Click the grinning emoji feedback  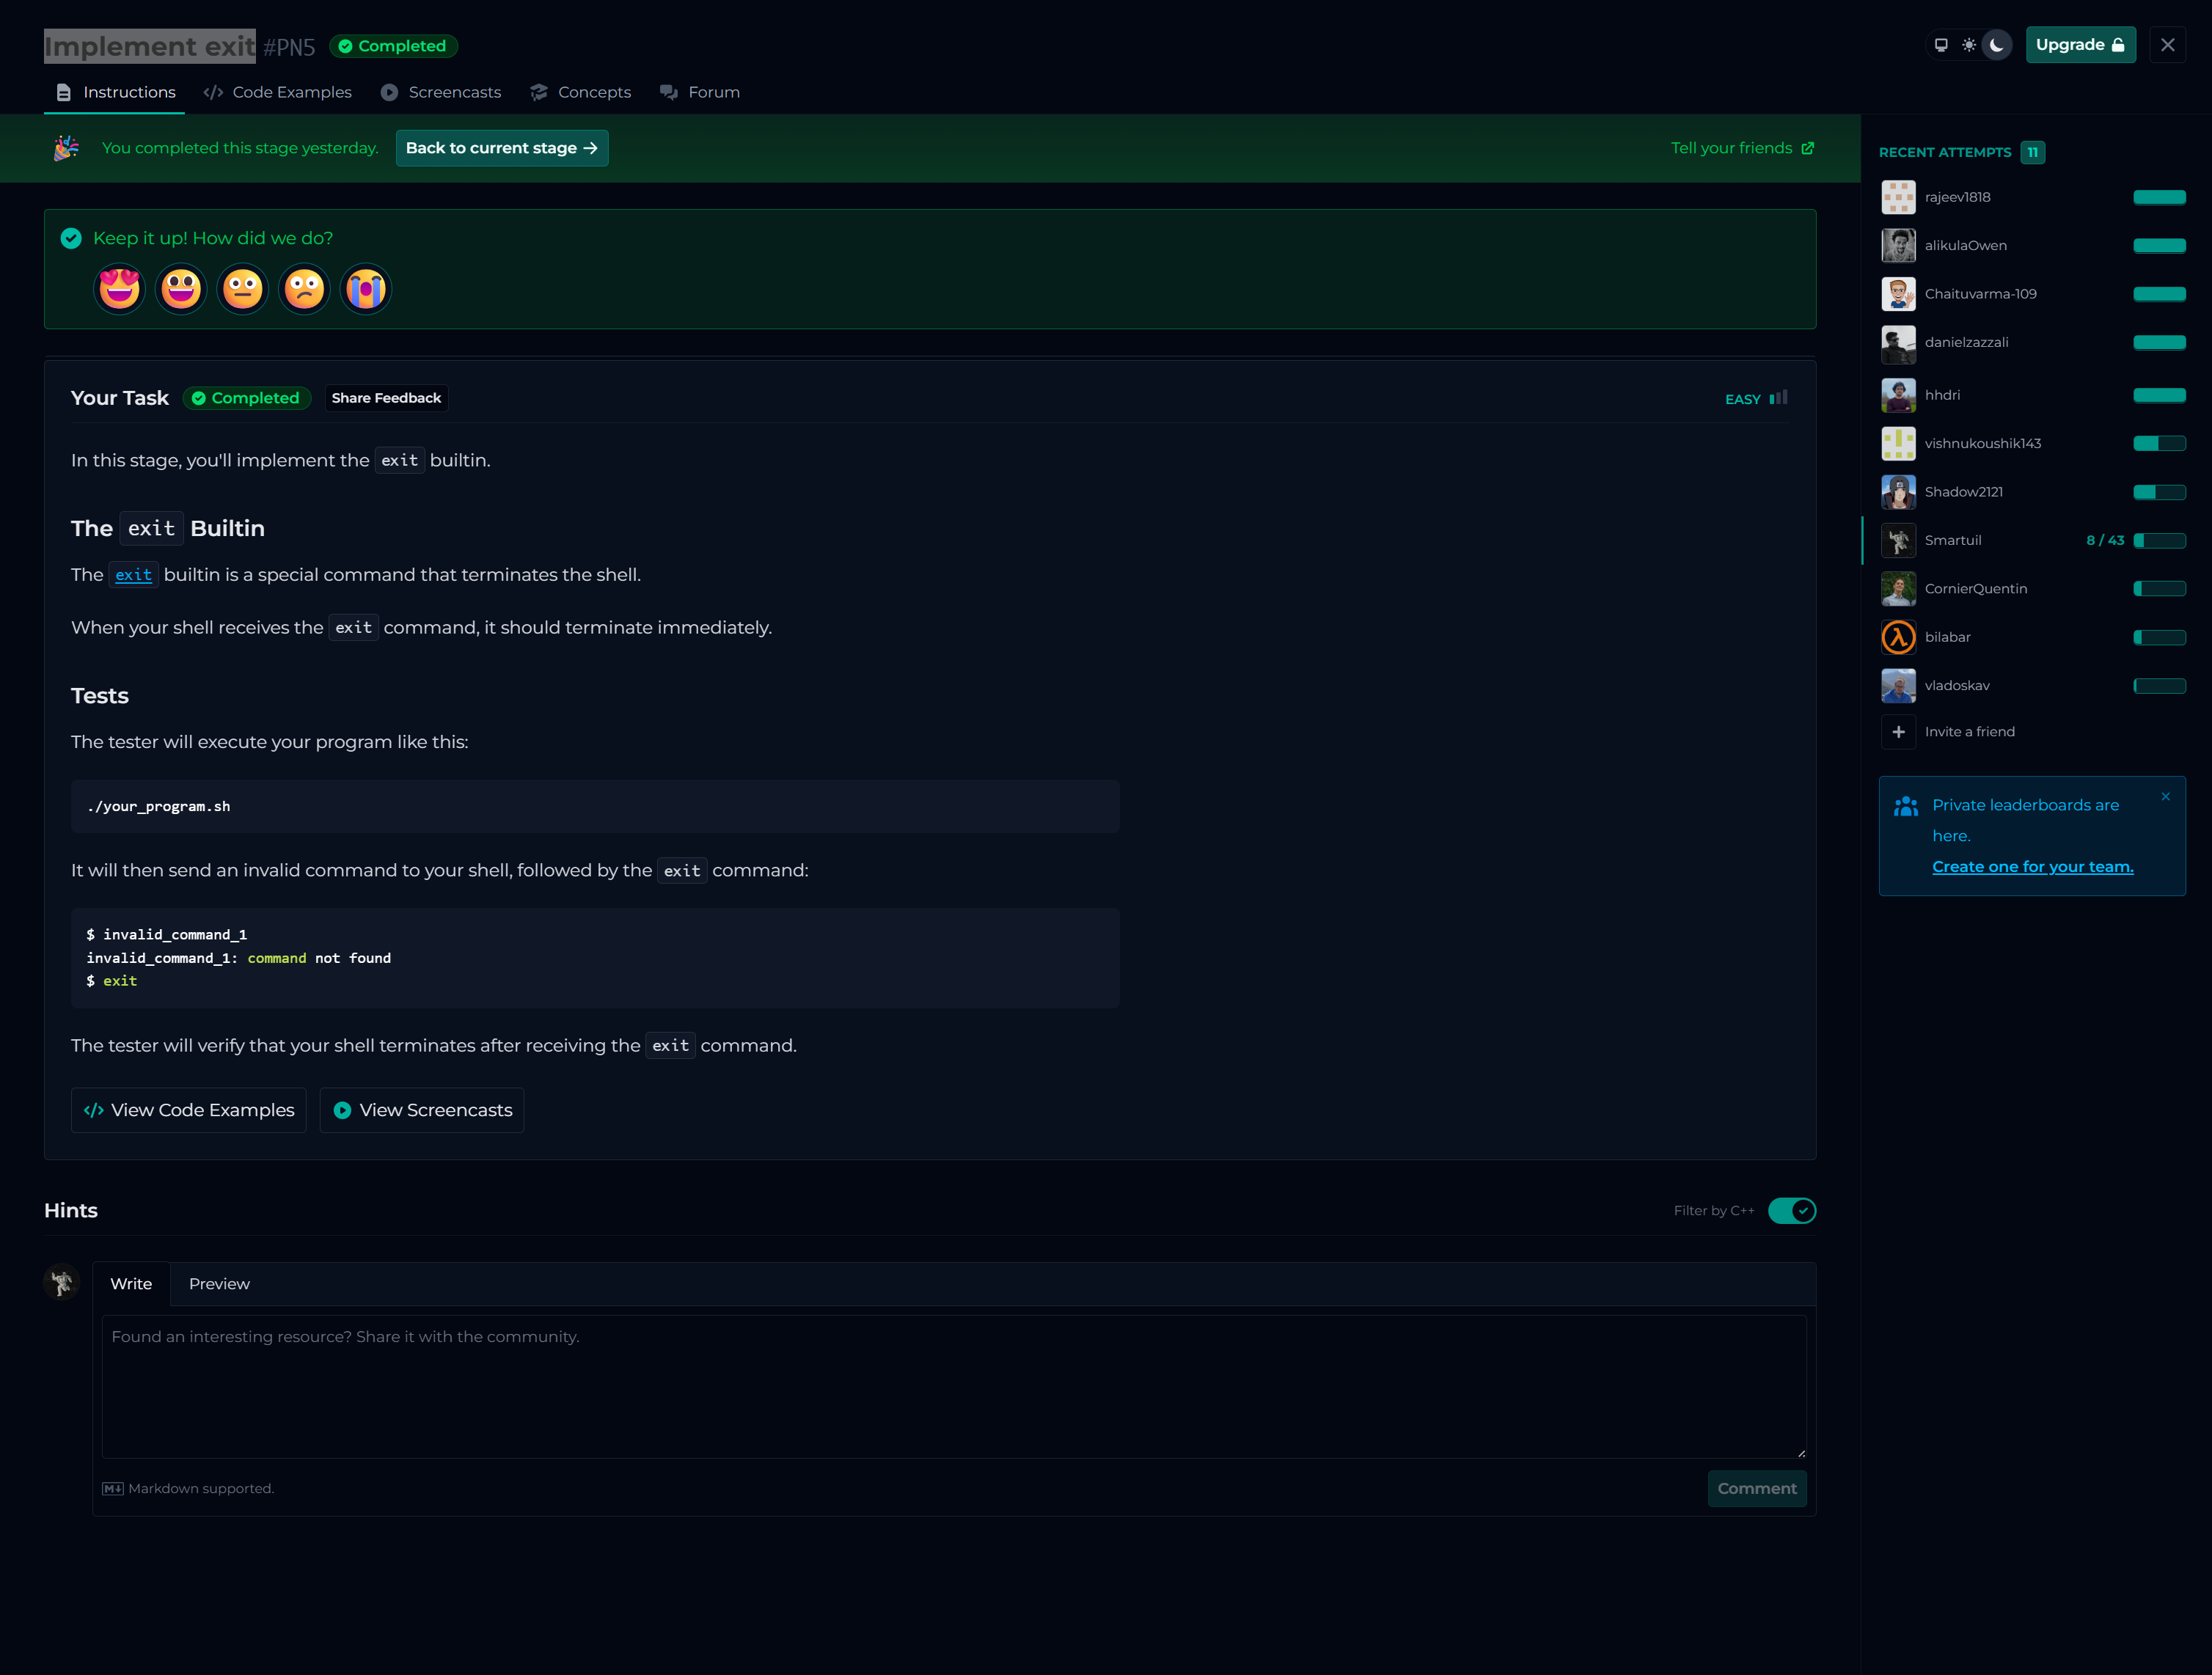(181, 289)
